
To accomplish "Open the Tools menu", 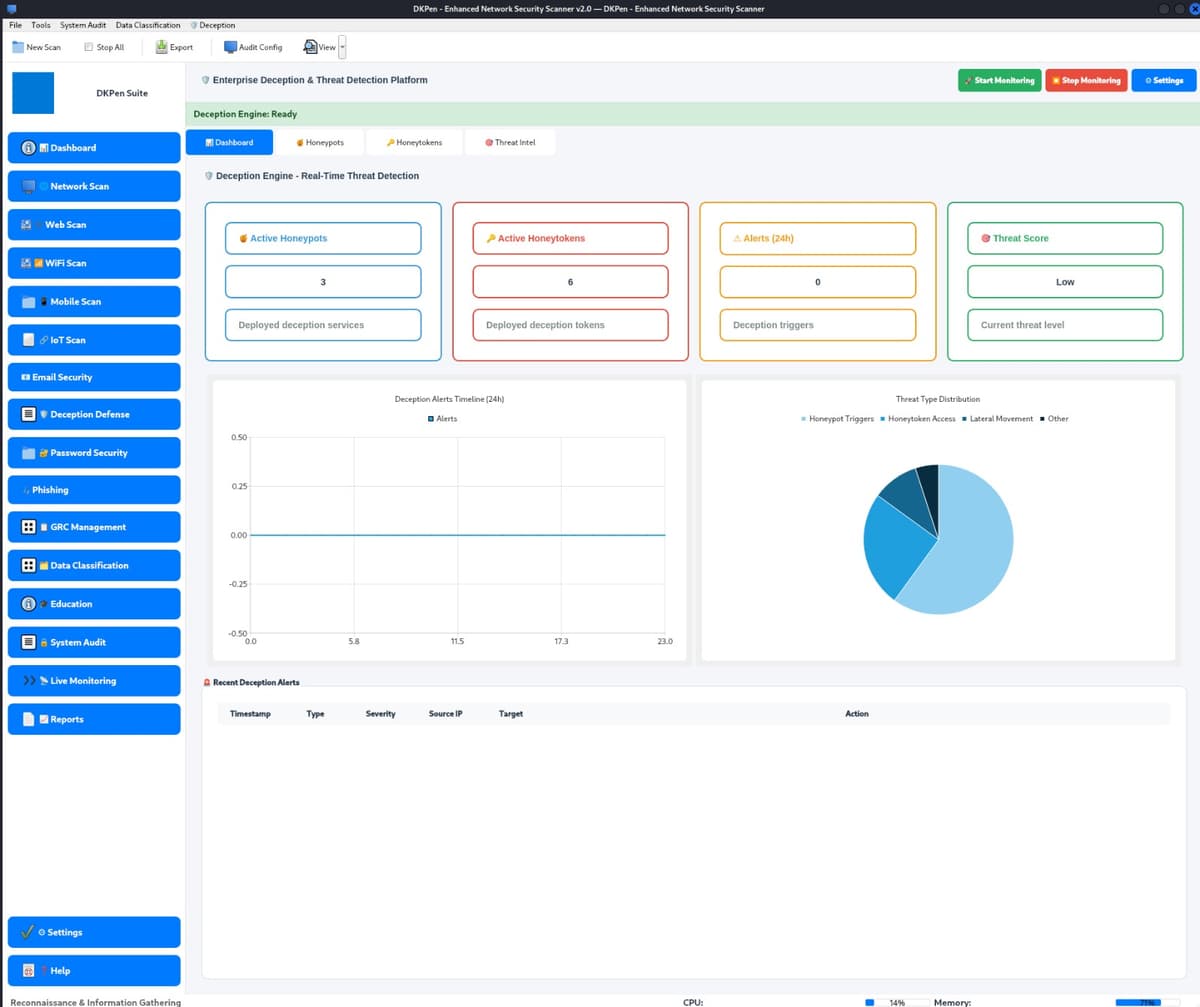I will tap(40, 25).
